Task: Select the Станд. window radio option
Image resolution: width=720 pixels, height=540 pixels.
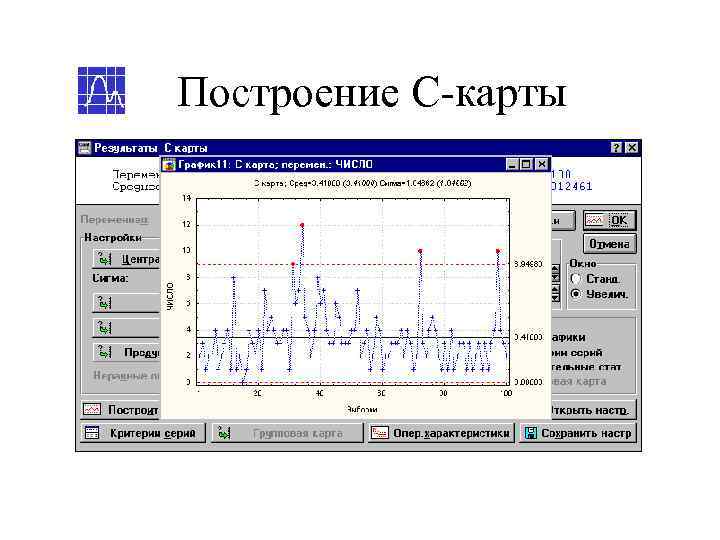Action: click(596, 279)
